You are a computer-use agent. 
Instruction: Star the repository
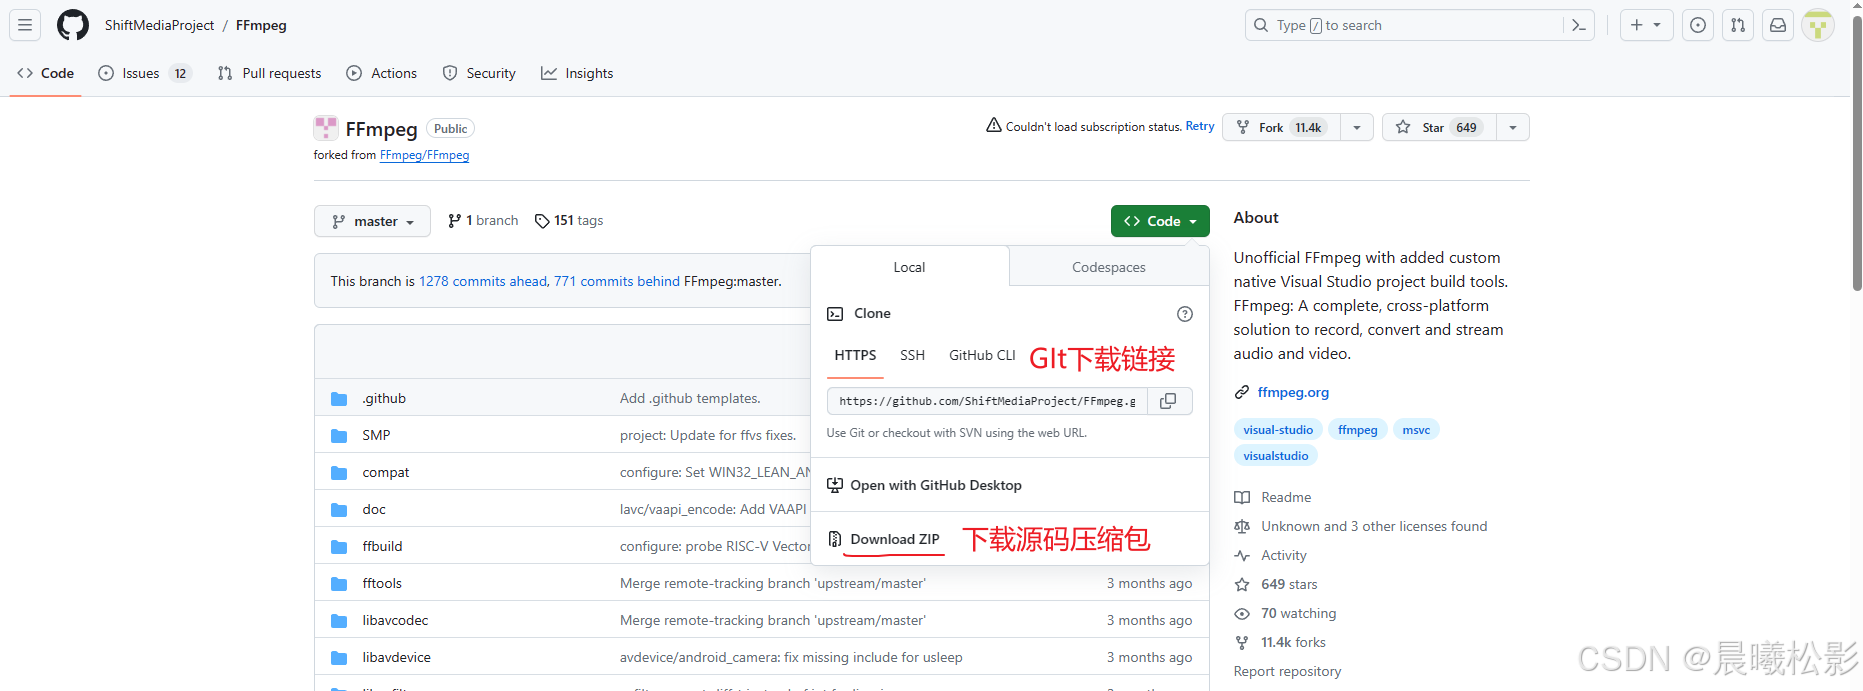[1439, 127]
